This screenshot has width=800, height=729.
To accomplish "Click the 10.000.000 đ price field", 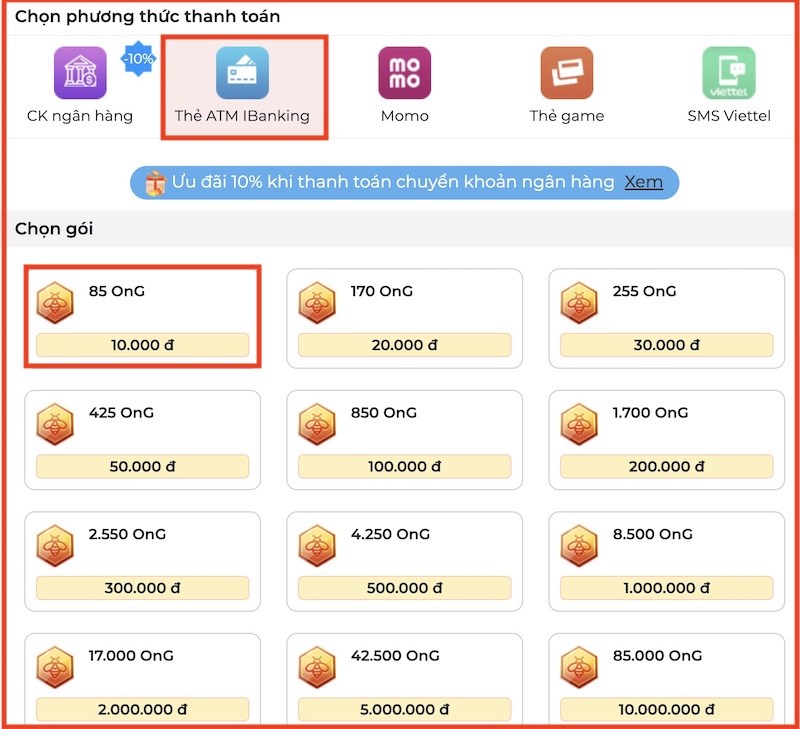I will point(666,710).
